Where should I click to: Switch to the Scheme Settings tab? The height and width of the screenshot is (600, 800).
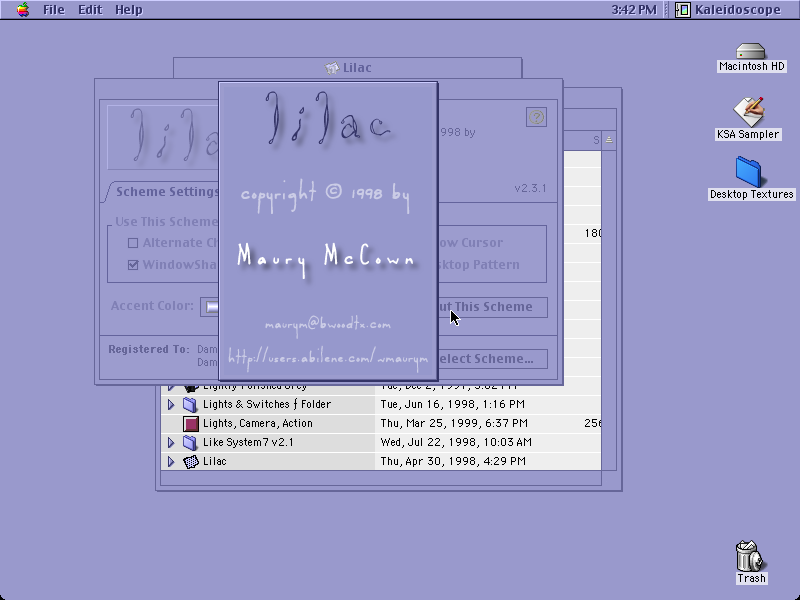click(x=166, y=192)
